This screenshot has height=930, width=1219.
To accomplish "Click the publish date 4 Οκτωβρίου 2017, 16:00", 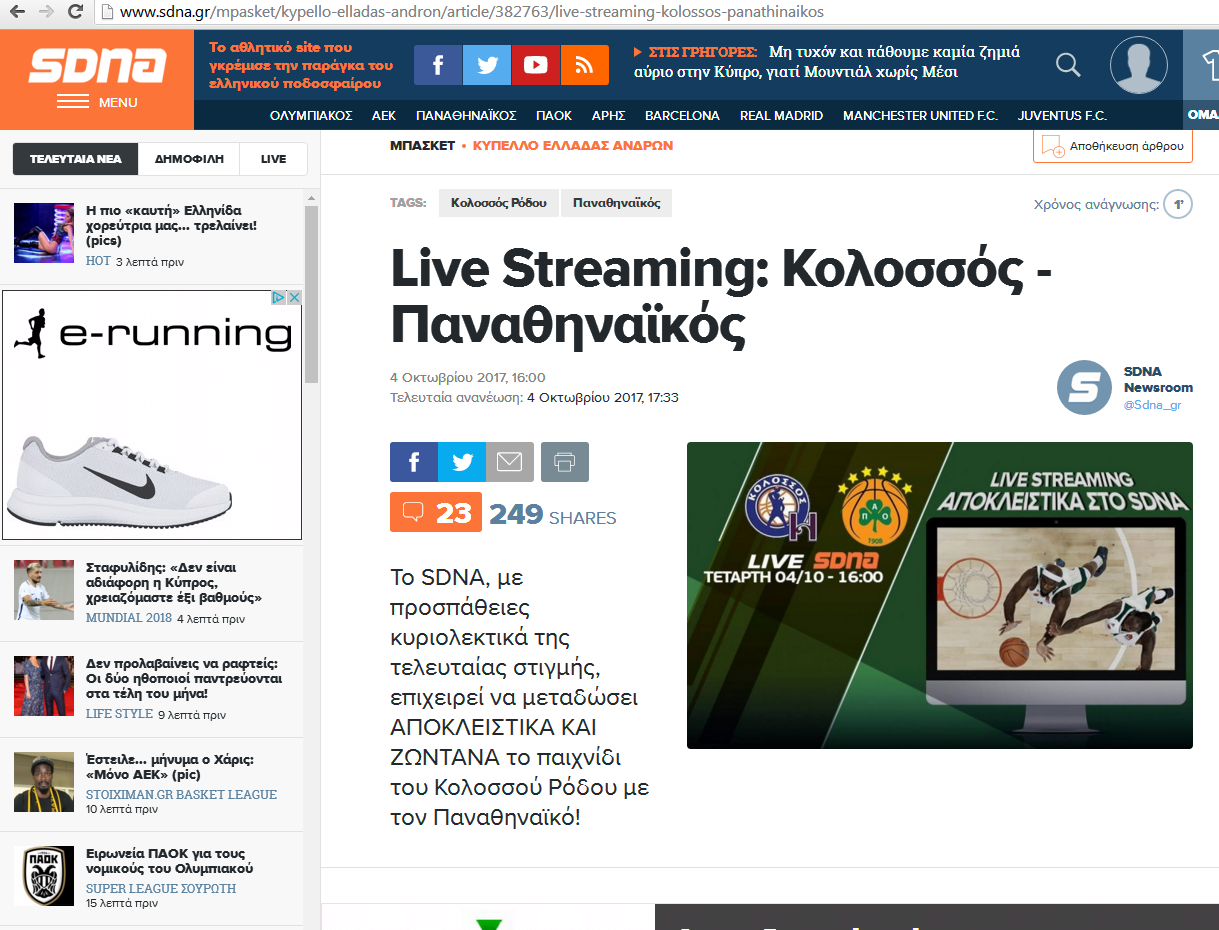I will pyautogui.click(x=468, y=377).
